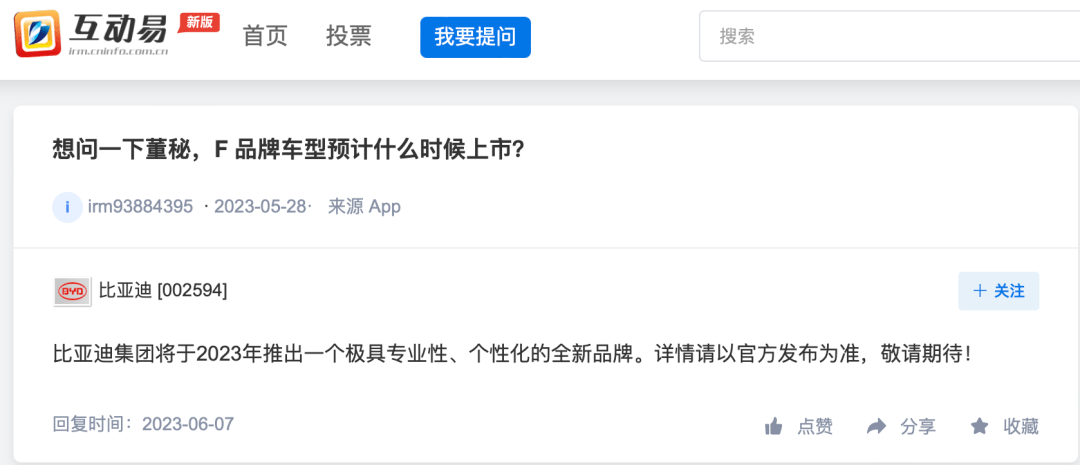The image size is (1080, 465).
Task: Follow 比亚迪 with the 关注 button
Action: 999,291
